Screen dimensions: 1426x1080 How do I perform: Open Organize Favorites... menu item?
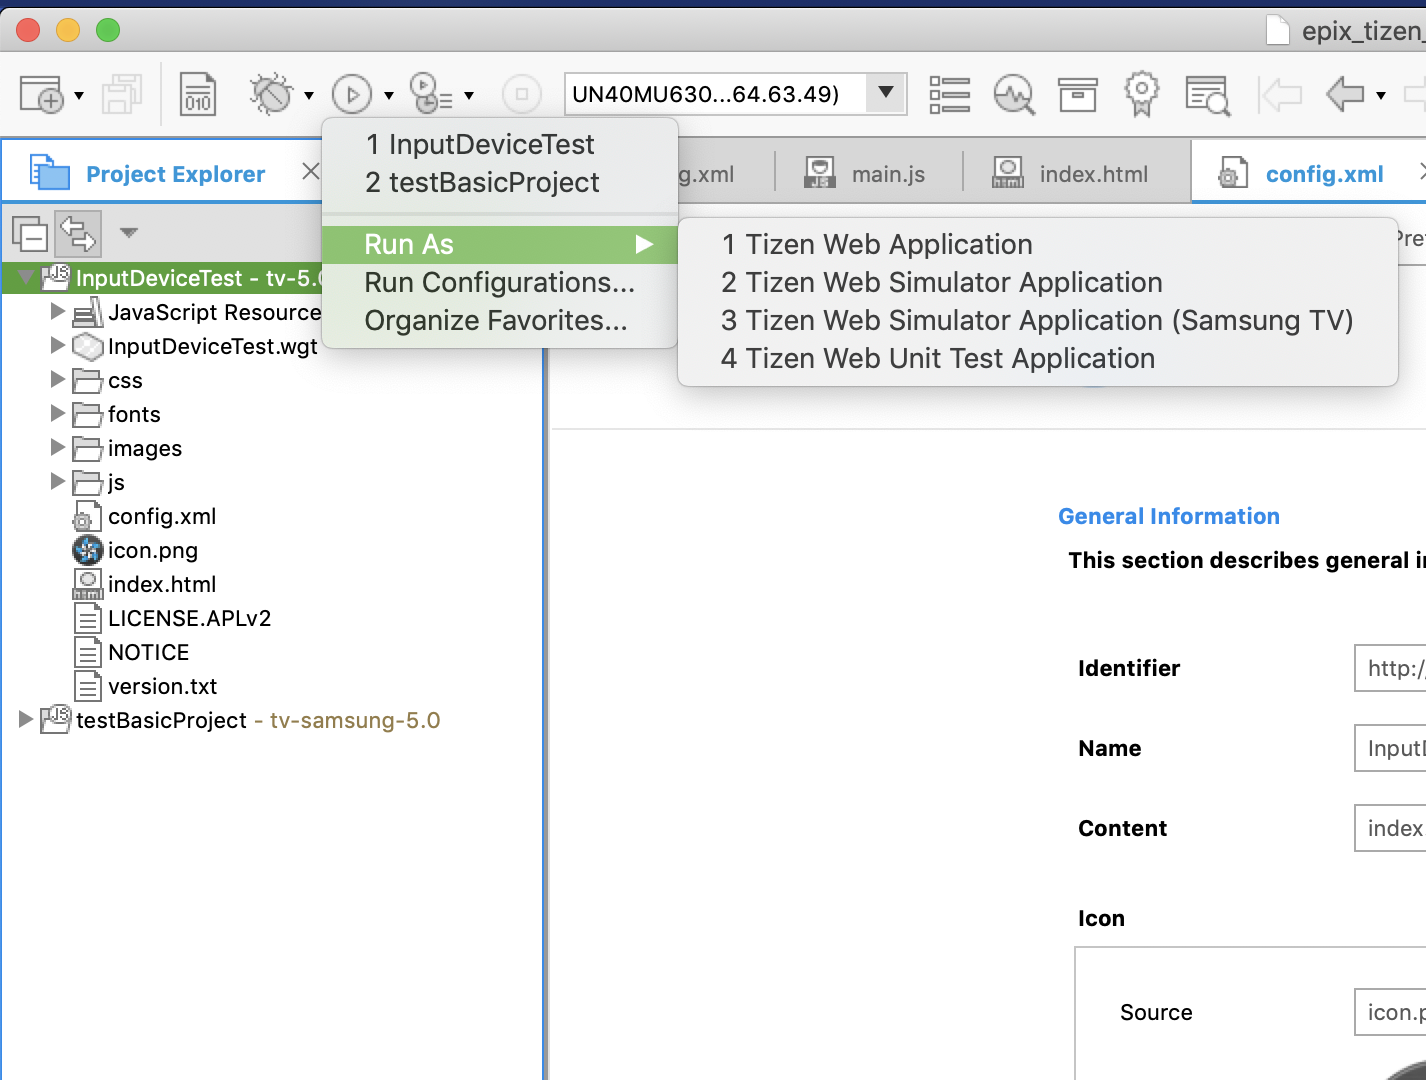(x=500, y=321)
